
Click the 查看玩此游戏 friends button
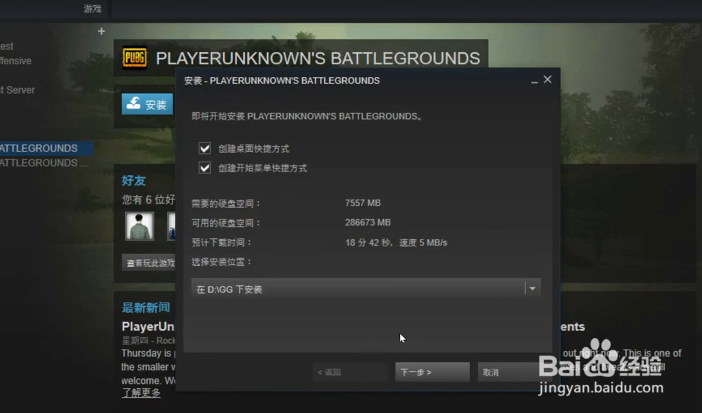pyautogui.click(x=149, y=263)
